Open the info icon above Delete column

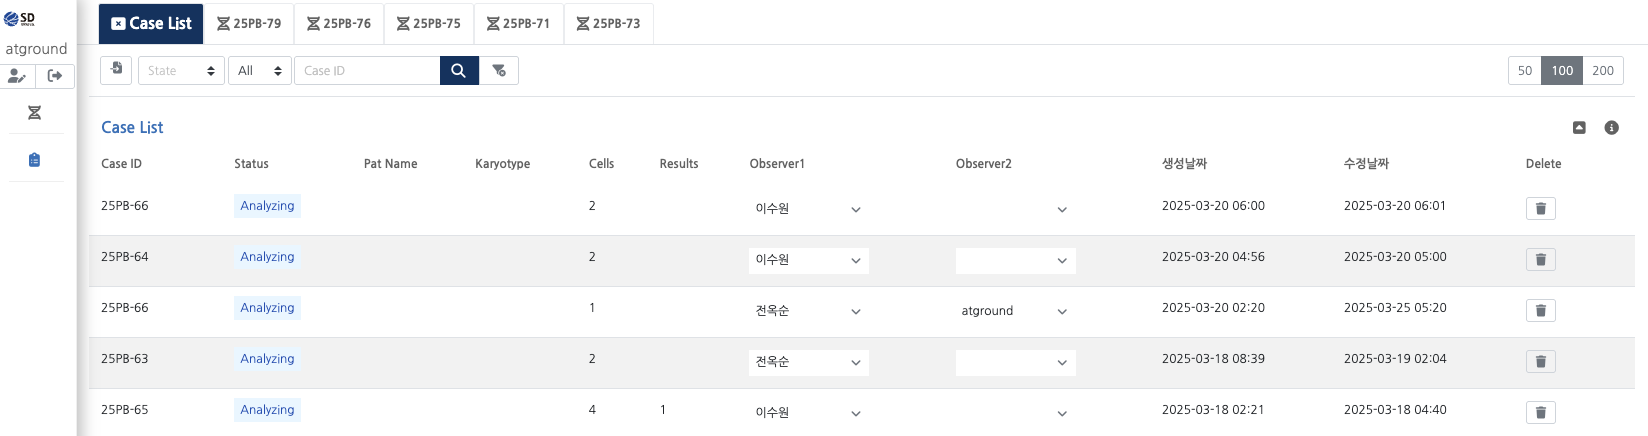pyautogui.click(x=1611, y=128)
